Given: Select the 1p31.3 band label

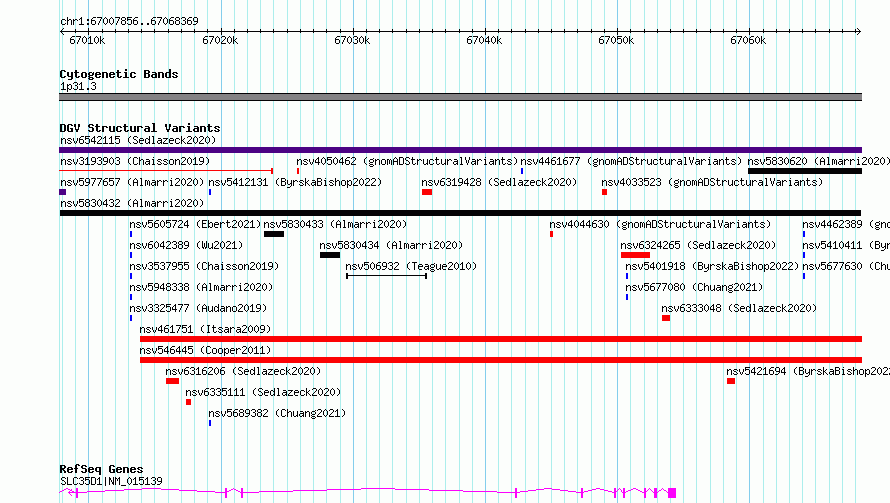Looking at the screenshot, I should pos(78,86).
